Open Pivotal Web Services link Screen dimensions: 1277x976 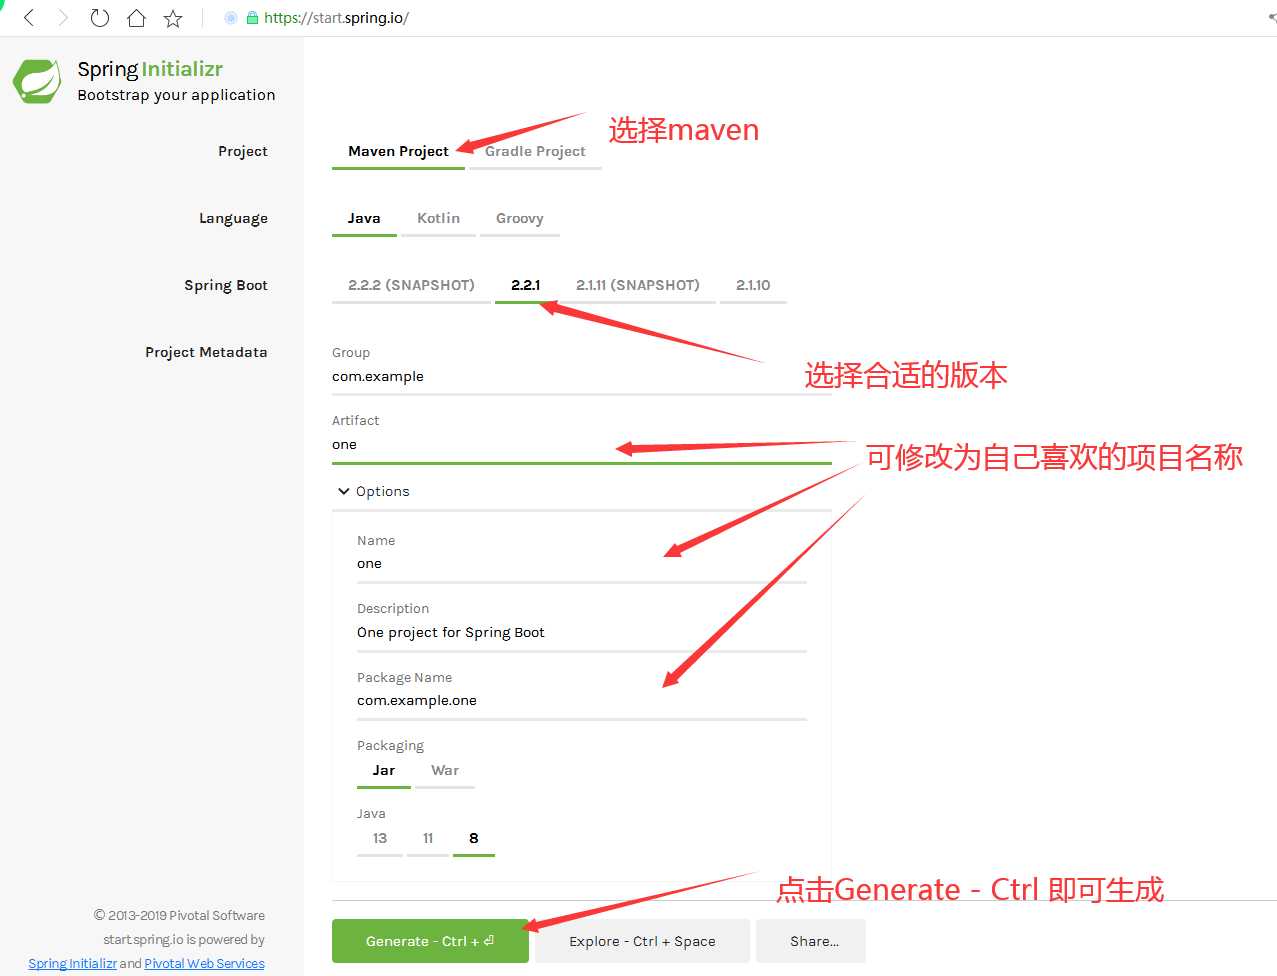pyautogui.click(x=204, y=964)
